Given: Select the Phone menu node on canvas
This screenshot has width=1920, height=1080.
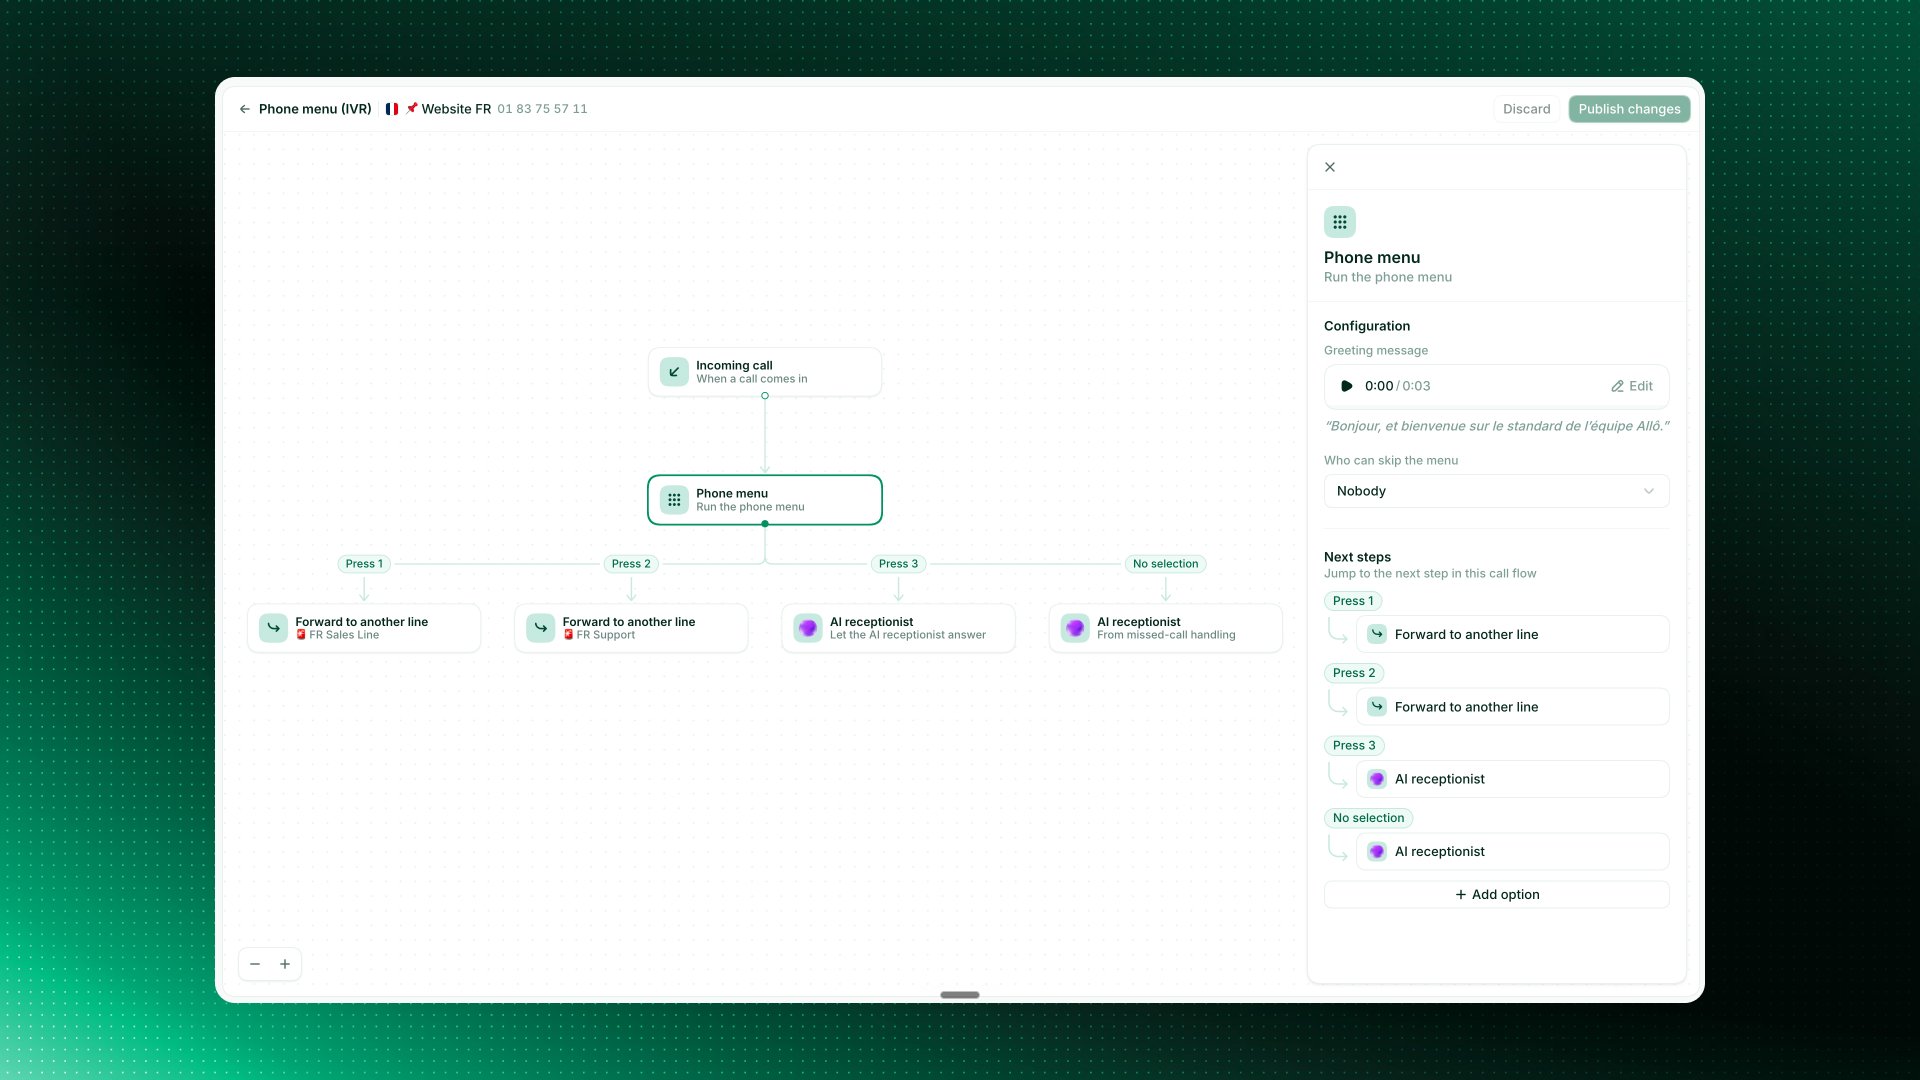Looking at the screenshot, I should (765, 500).
